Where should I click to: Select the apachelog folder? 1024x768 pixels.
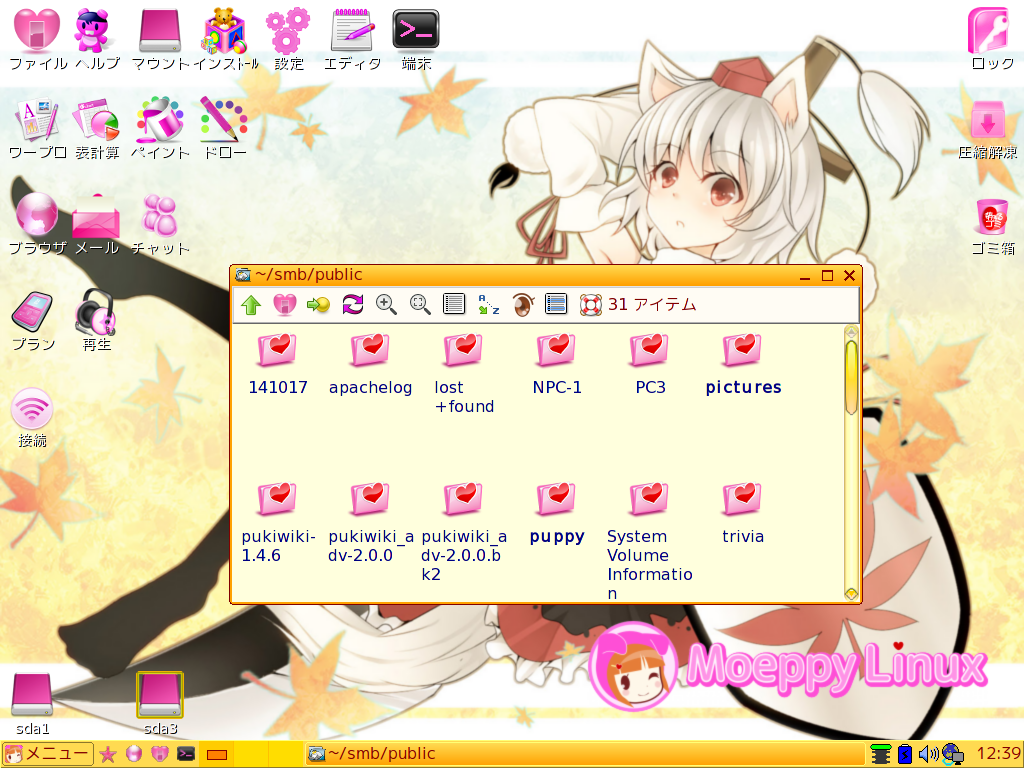click(370, 364)
